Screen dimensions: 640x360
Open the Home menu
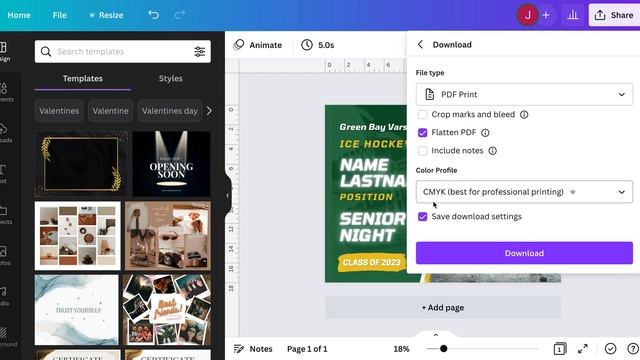19,15
